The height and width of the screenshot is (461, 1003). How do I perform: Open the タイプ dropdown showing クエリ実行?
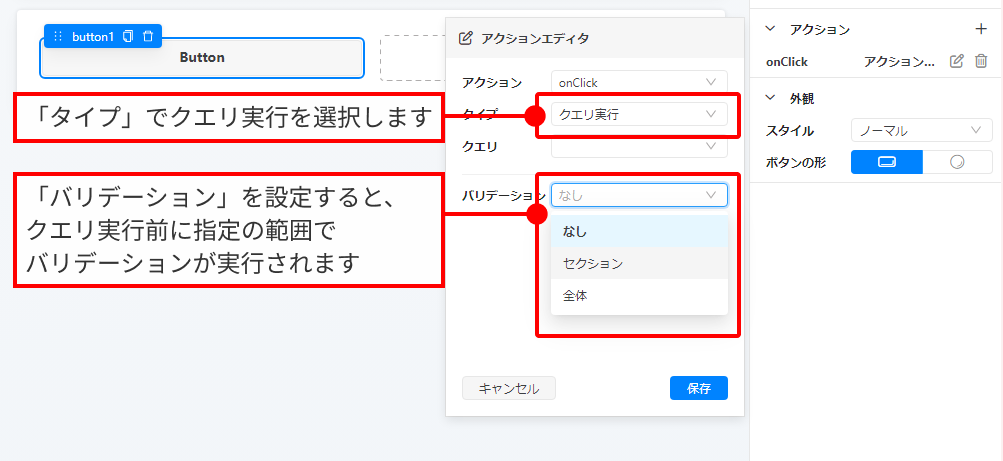[x=638, y=114]
